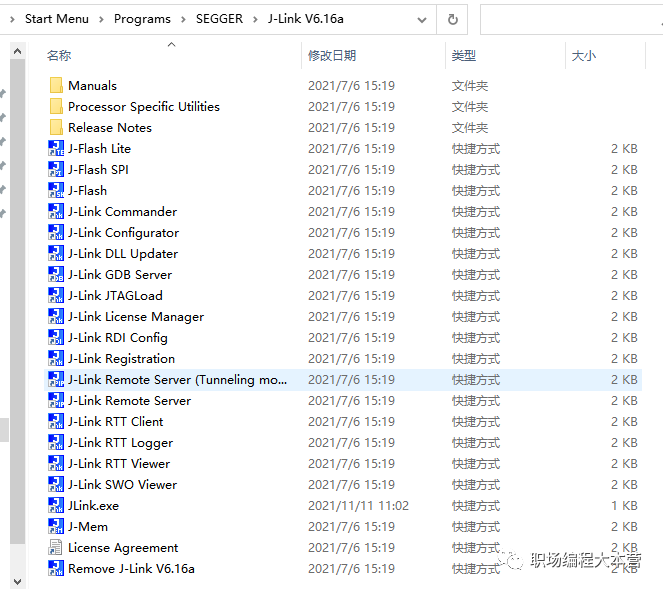
Task: Select the J-Link RTT Client icon
Action: [x=56, y=422]
